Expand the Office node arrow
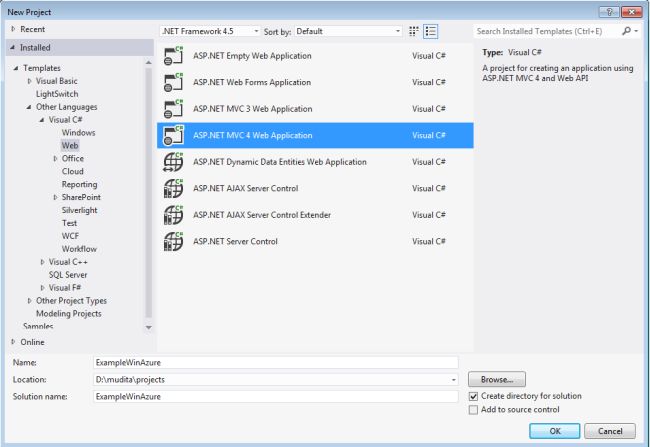This screenshot has height=447, width=650. point(55,159)
